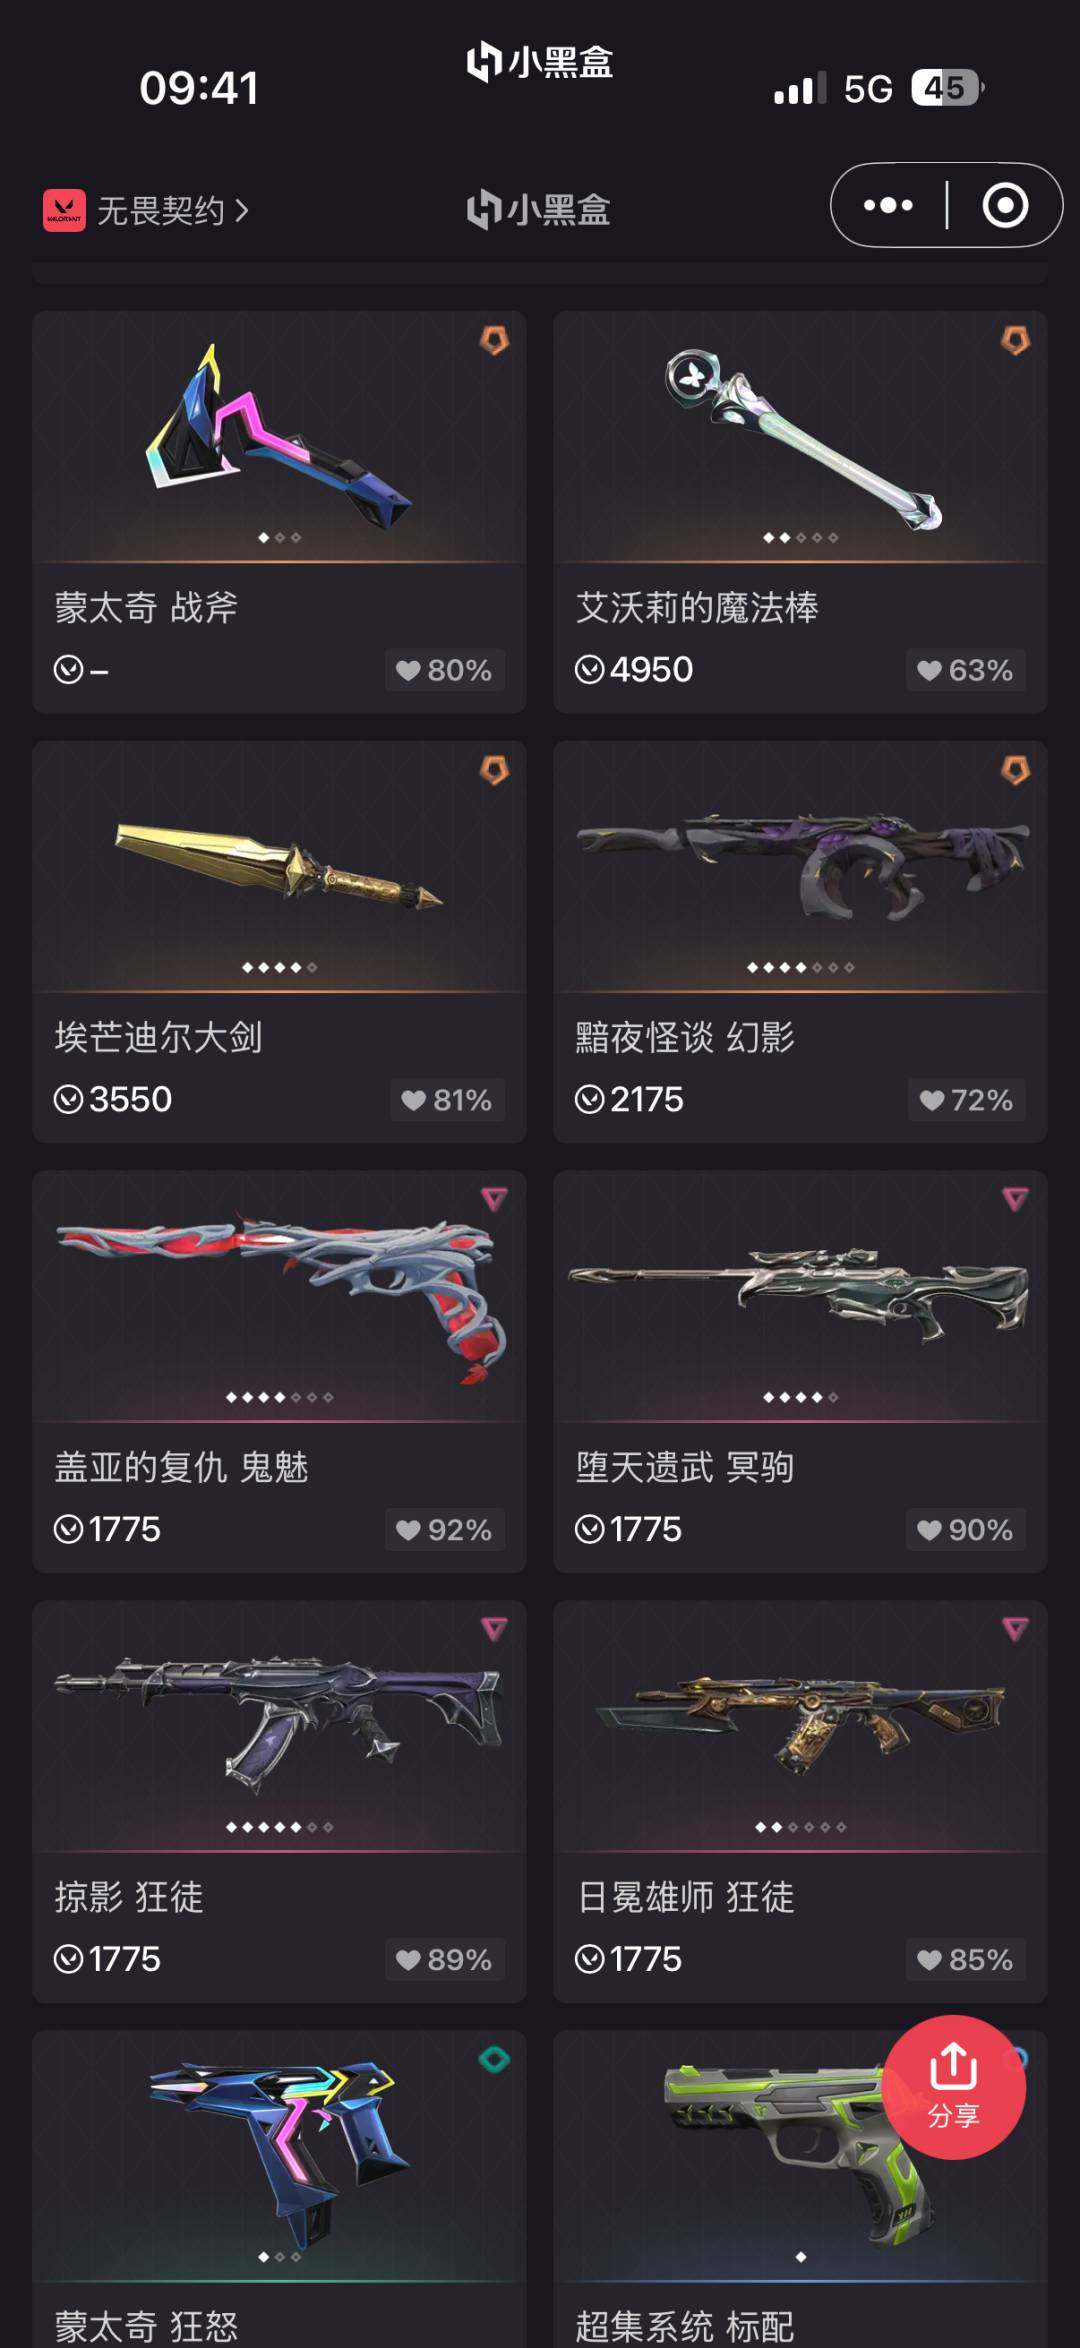
Task: Click pink triangle tier icon on 堕天遗武 冥驹
Action: click(1015, 1199)
